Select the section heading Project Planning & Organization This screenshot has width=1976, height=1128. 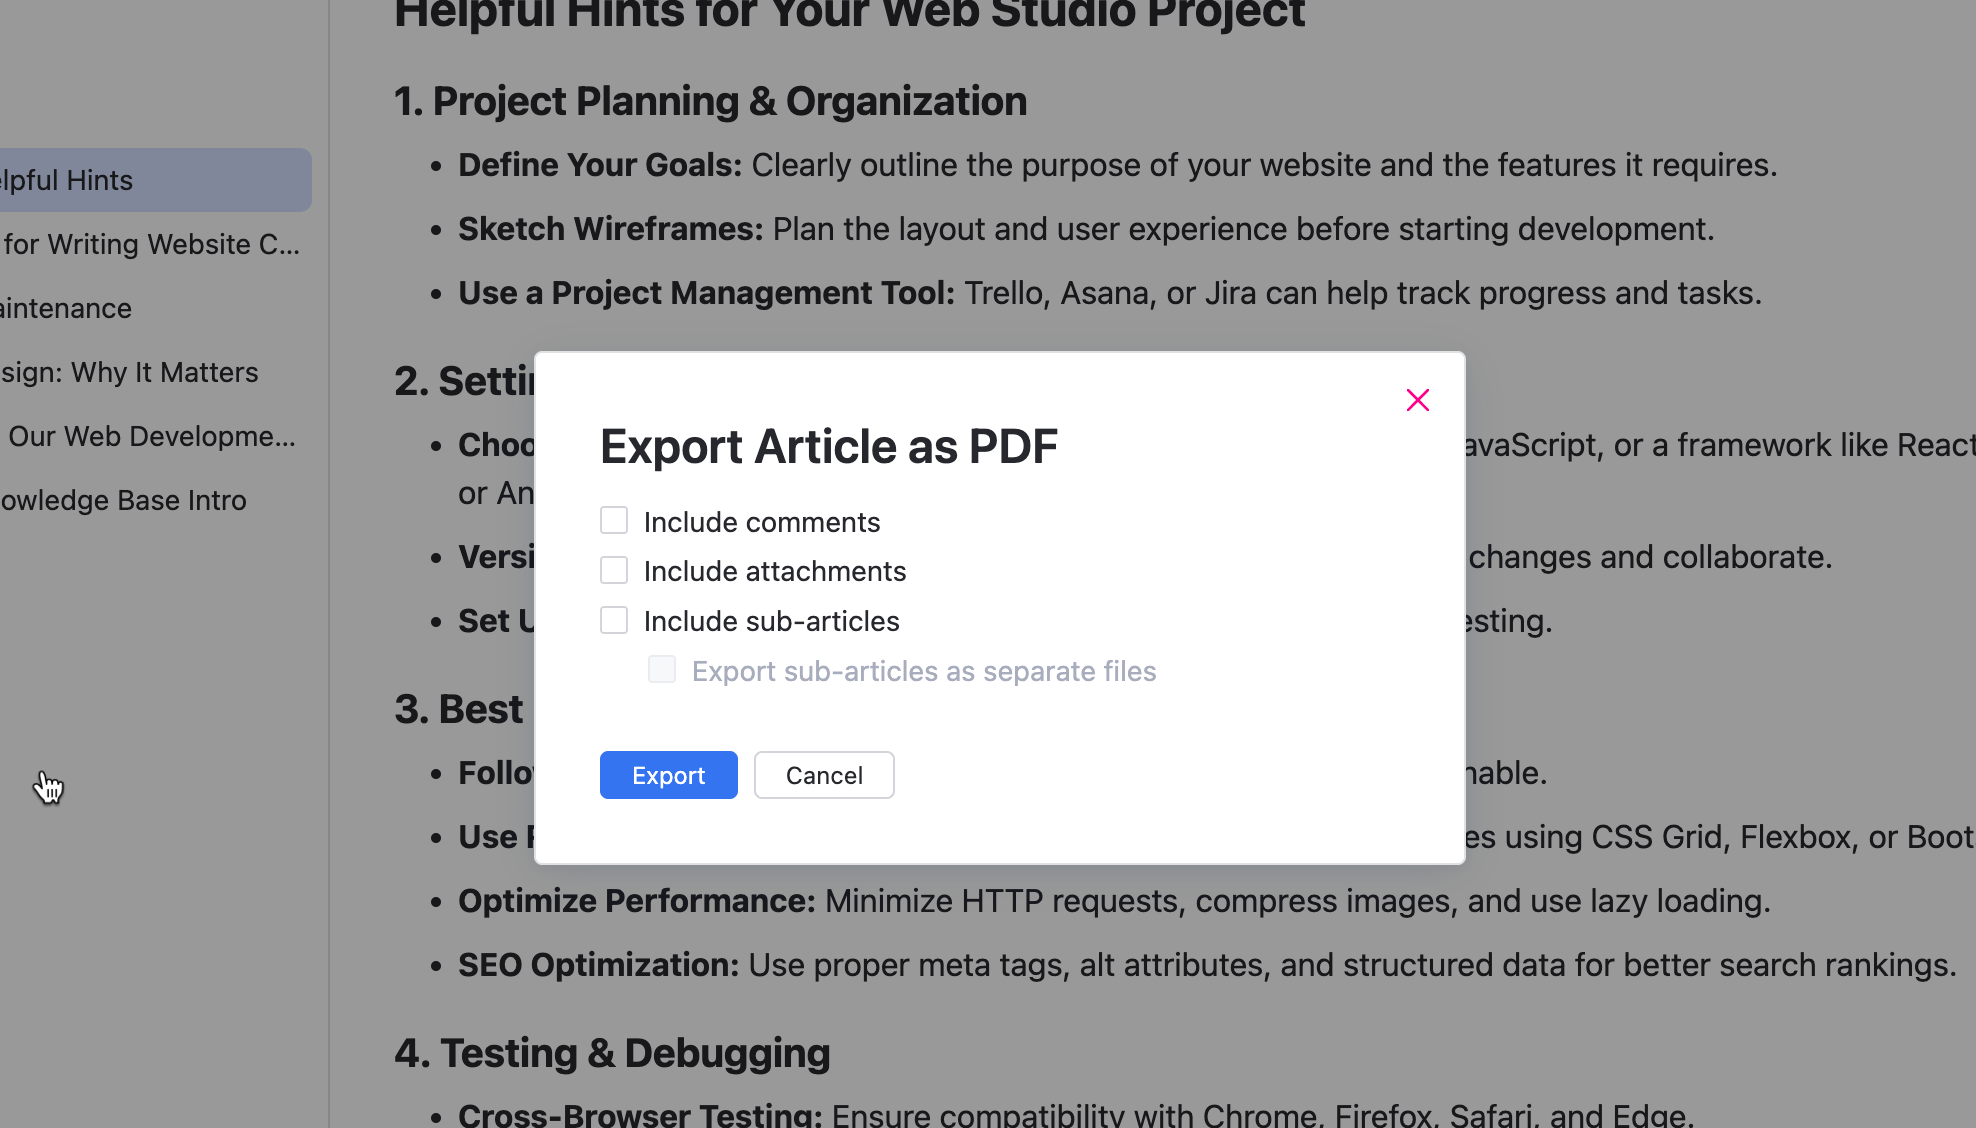(710, 101)
